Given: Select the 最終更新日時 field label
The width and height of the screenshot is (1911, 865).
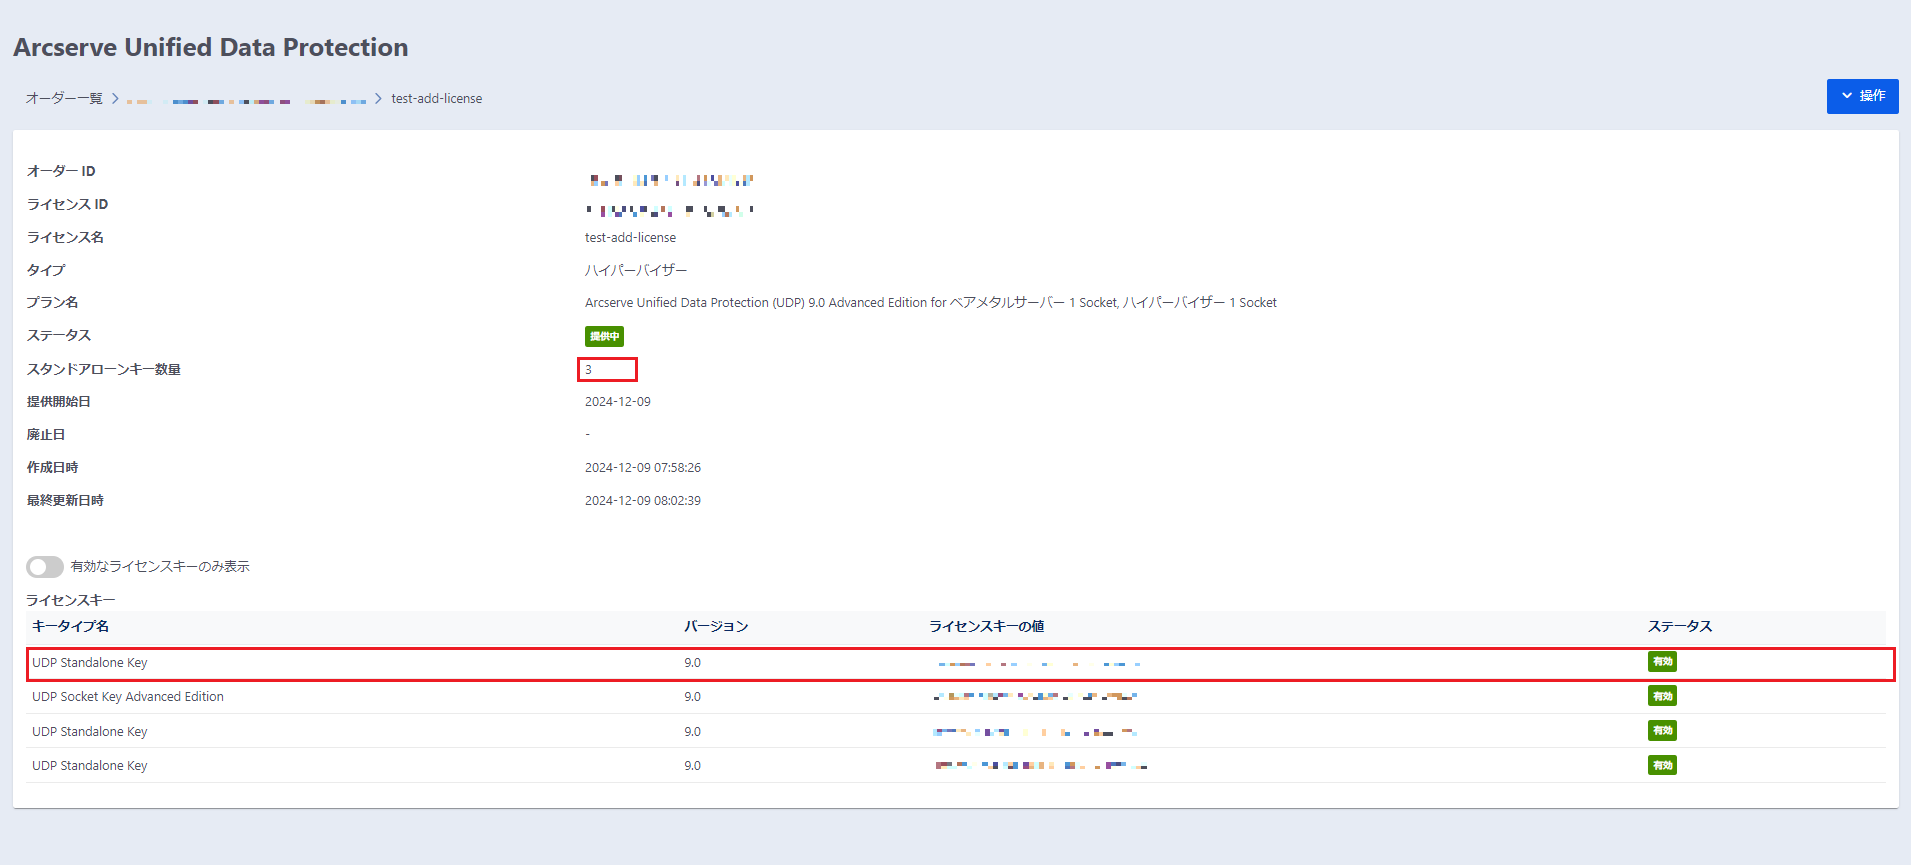Looking at the screenshot, I should pos(65,500).
